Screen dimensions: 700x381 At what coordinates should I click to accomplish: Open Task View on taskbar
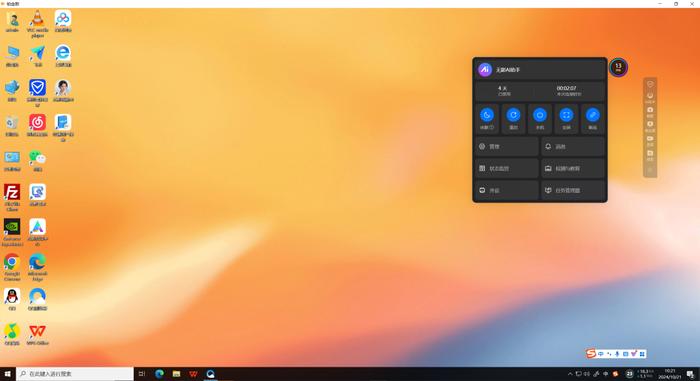[x=142, y=374]
